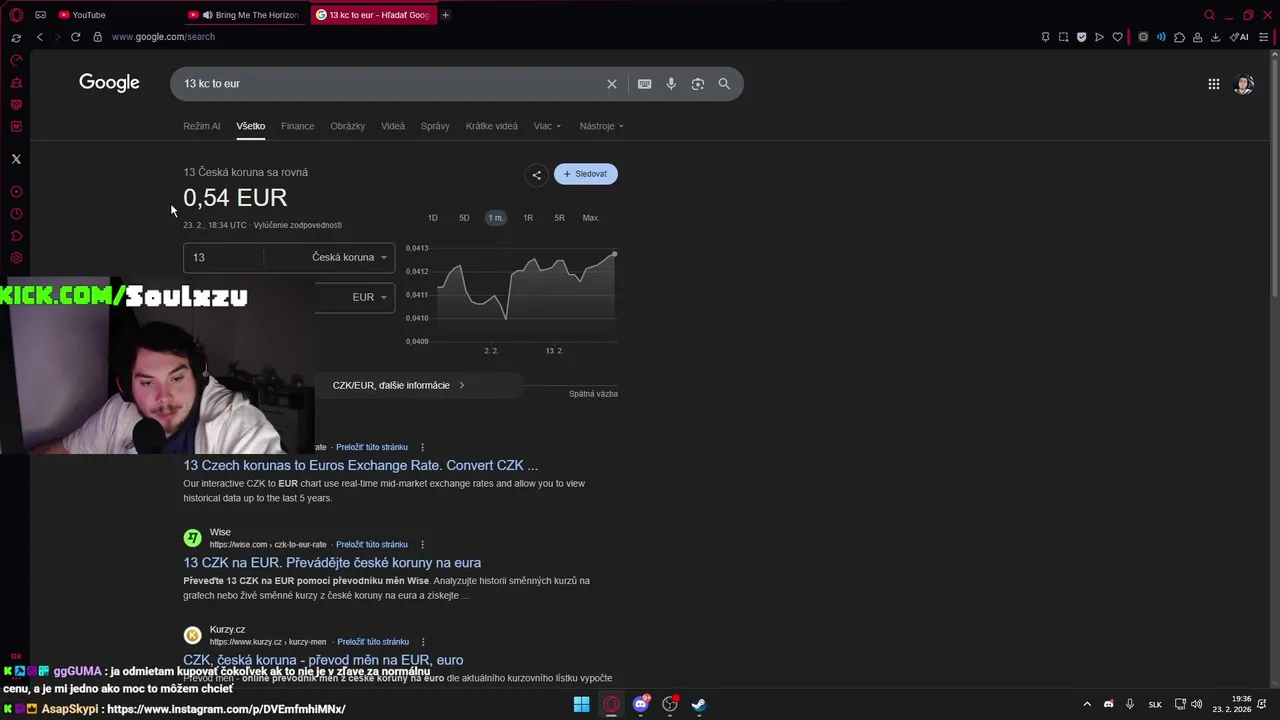Submit search with the magnifier icon
The width and height of the screenshot is (1280, 720).
724,84
